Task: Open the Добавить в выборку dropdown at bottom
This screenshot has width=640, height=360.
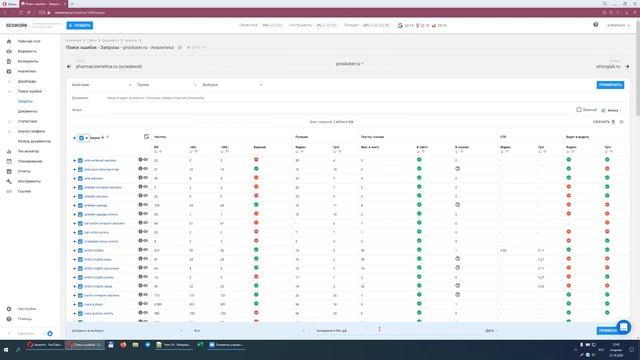Action: 127,331
